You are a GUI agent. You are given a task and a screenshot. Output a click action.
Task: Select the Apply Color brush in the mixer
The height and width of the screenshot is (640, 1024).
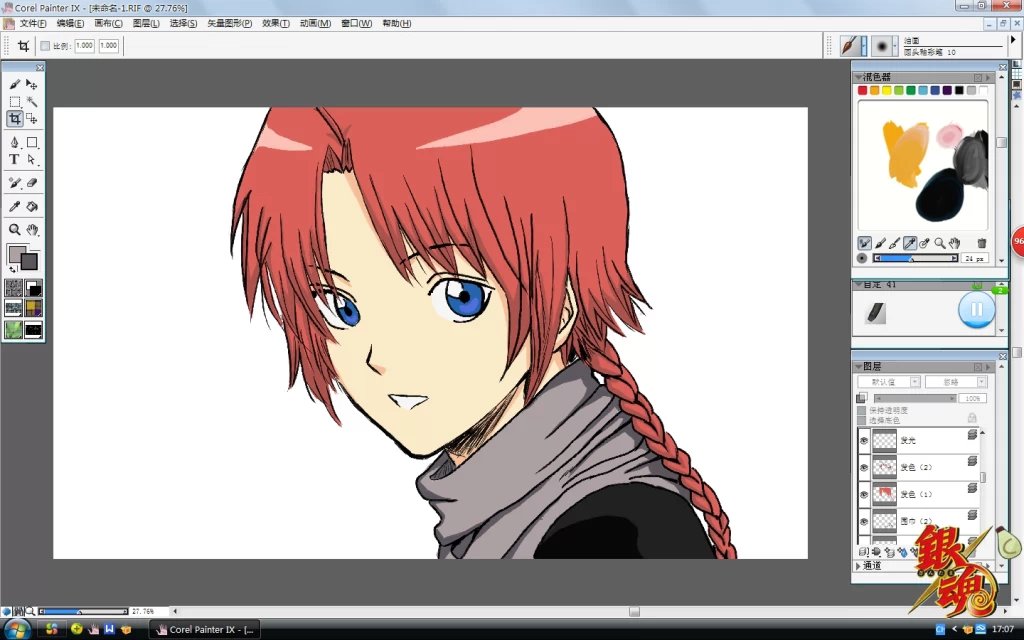click(880, 243)
